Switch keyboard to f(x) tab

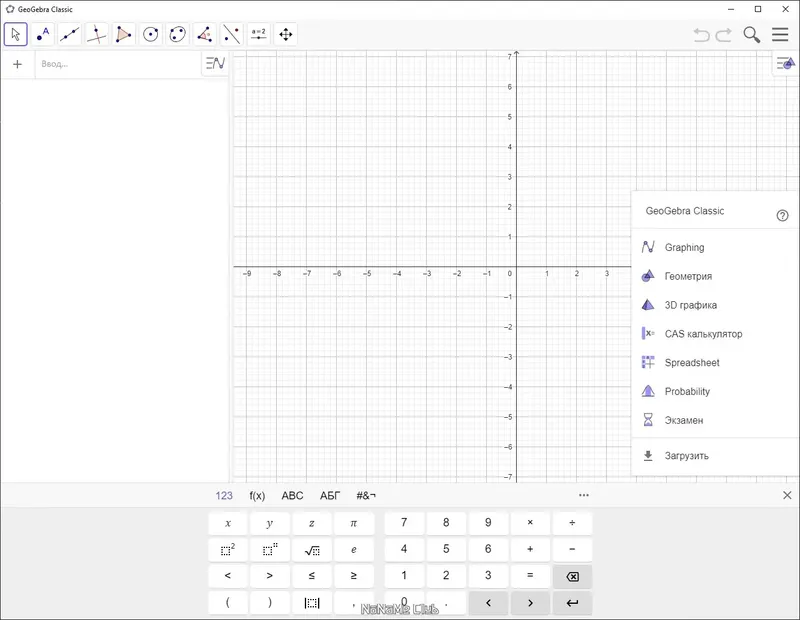tap(257, 495)
